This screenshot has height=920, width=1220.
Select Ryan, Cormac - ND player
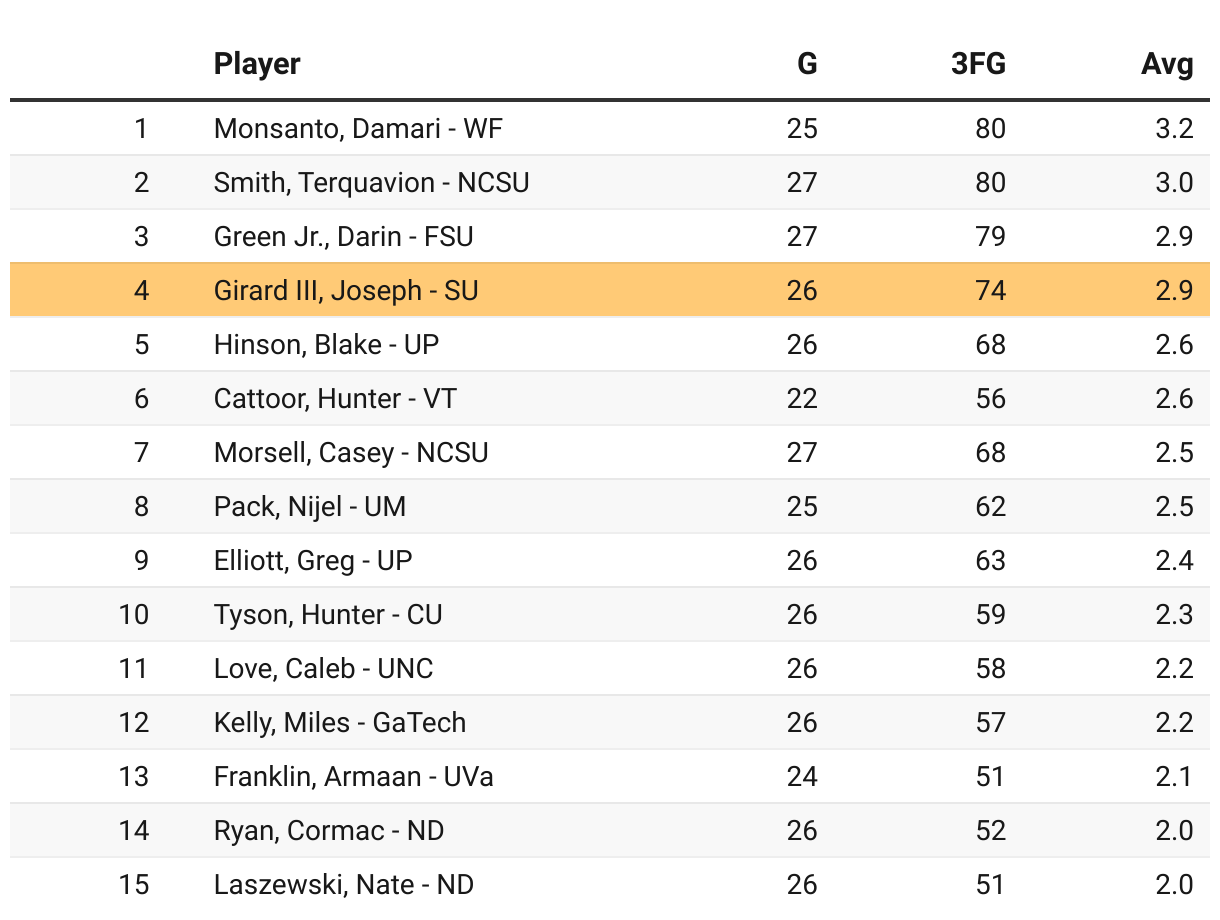(x=329, y=831)
